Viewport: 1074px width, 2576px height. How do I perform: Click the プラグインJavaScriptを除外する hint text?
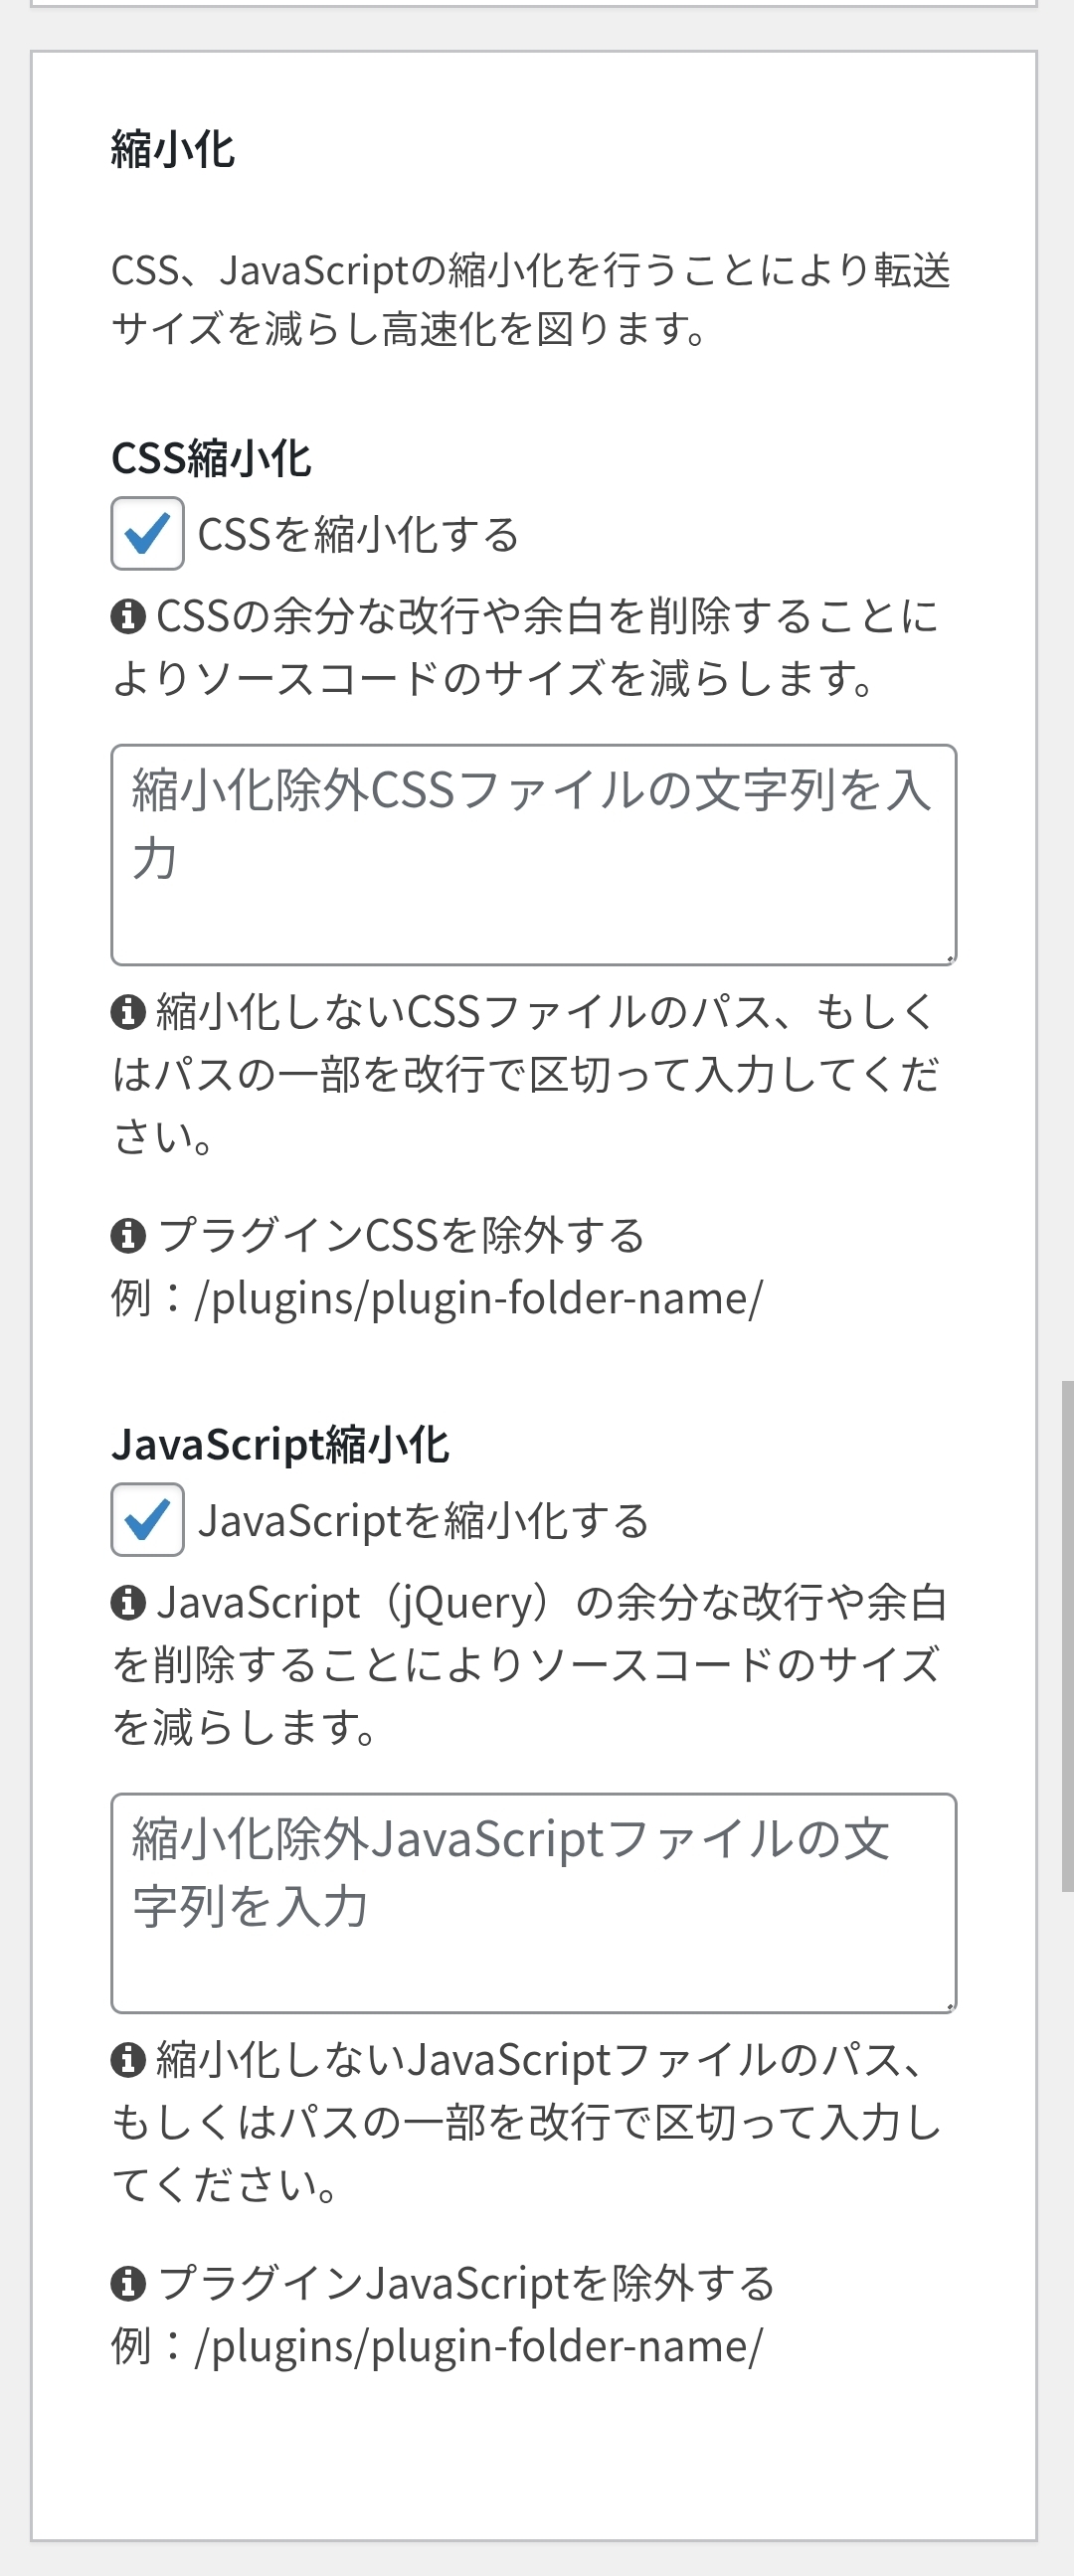[x=466, y=2284]
